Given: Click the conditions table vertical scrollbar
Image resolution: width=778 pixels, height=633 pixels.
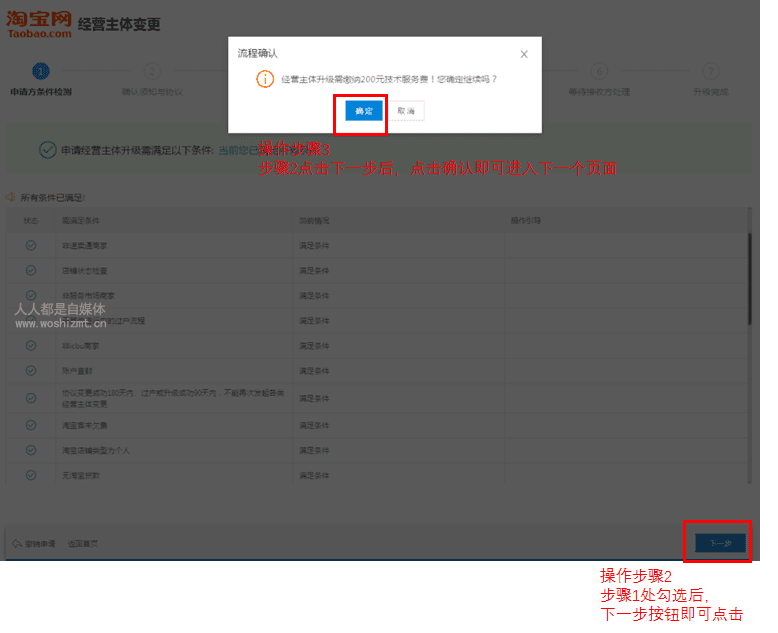Looking at the screenshot, I should (749, 280).
